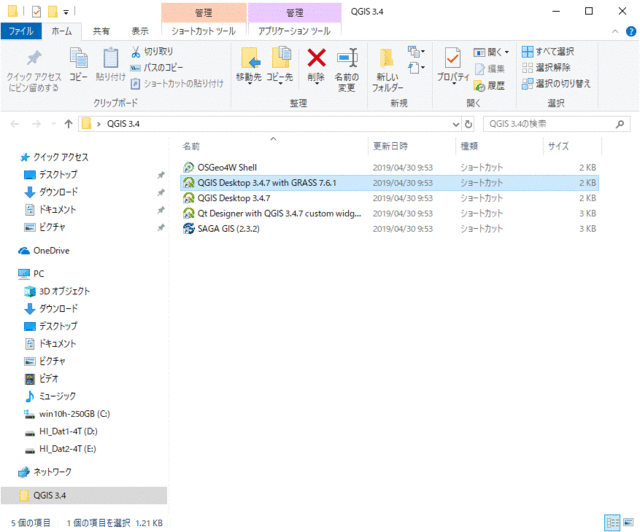Select クイック アクセス in navigation pane

(x=54, y=157)
